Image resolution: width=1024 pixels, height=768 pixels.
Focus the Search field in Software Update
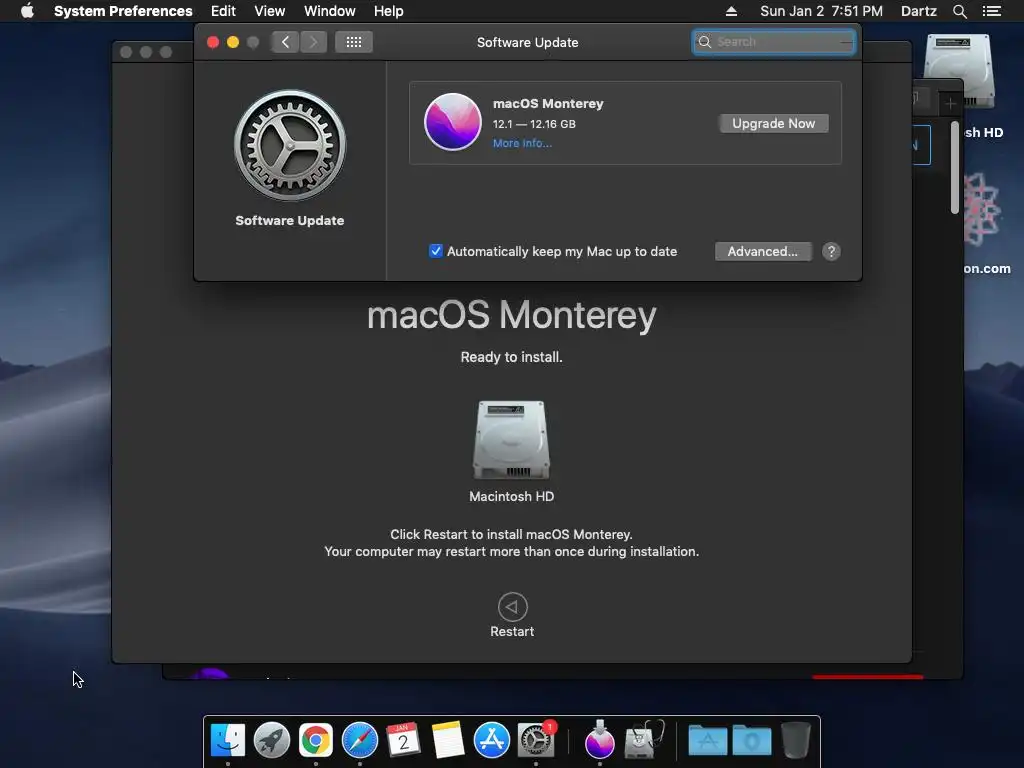[774, 42]
